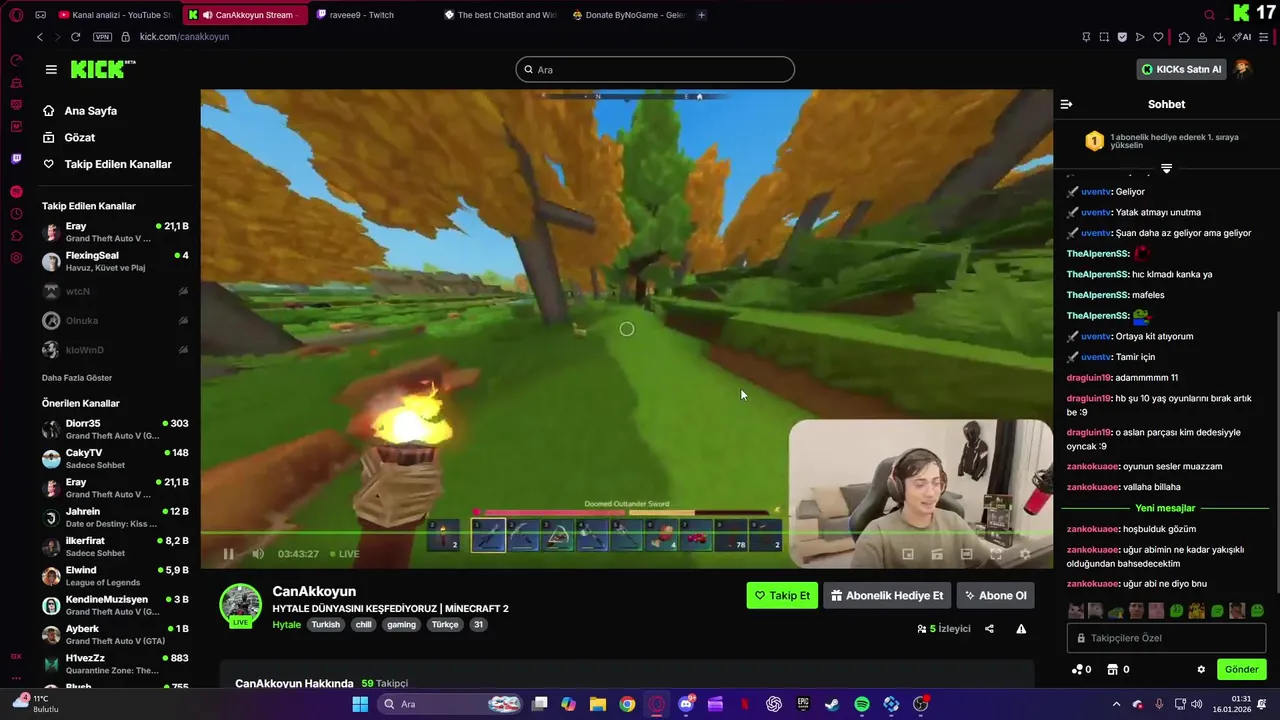Click Abone Ol subscribe button

(x=995, y=595)
